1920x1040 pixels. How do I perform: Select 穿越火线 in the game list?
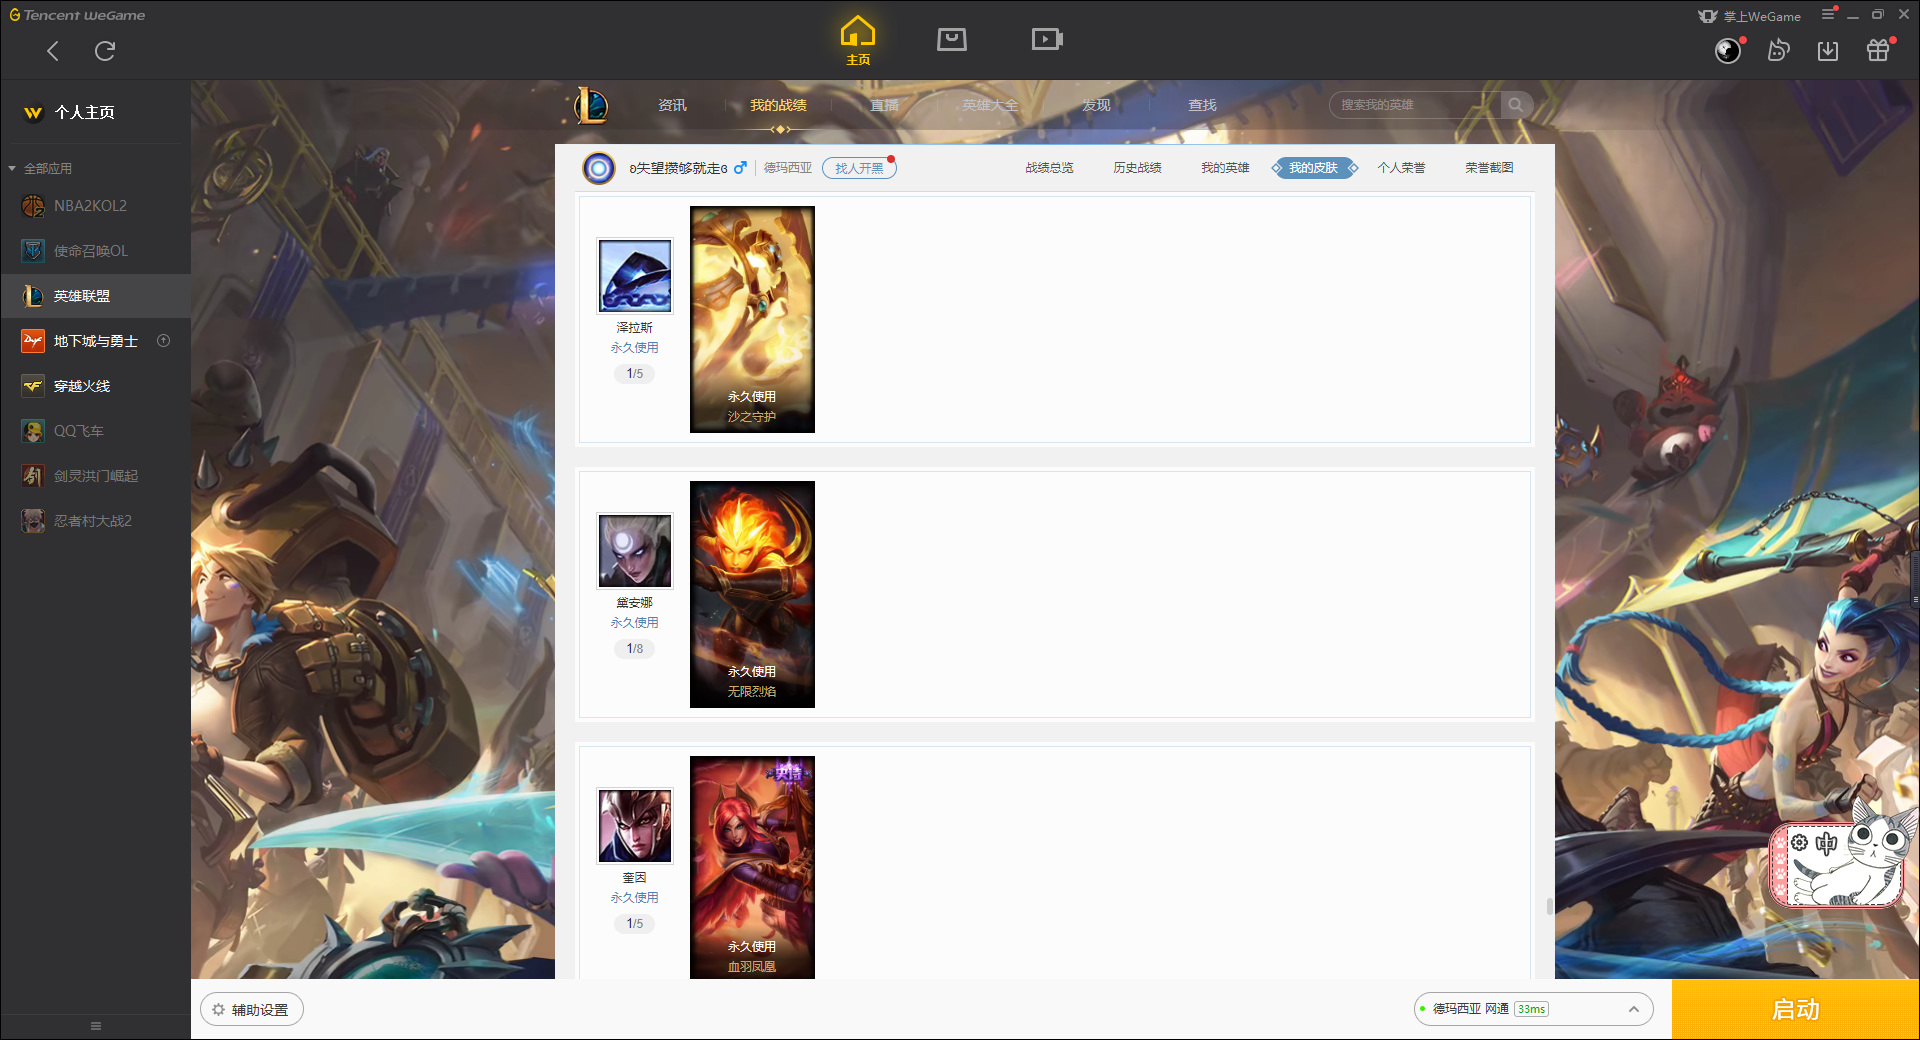tap(95, 386)
